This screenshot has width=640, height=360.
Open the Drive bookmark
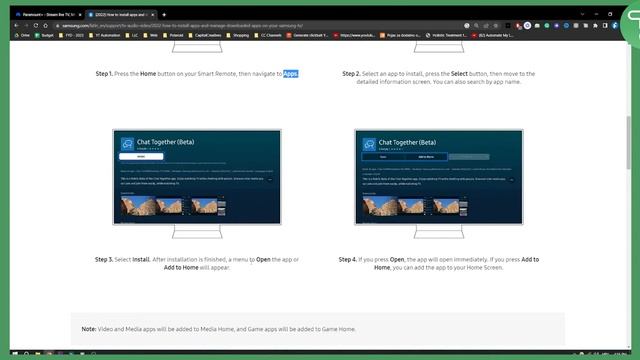click(22, 36)
